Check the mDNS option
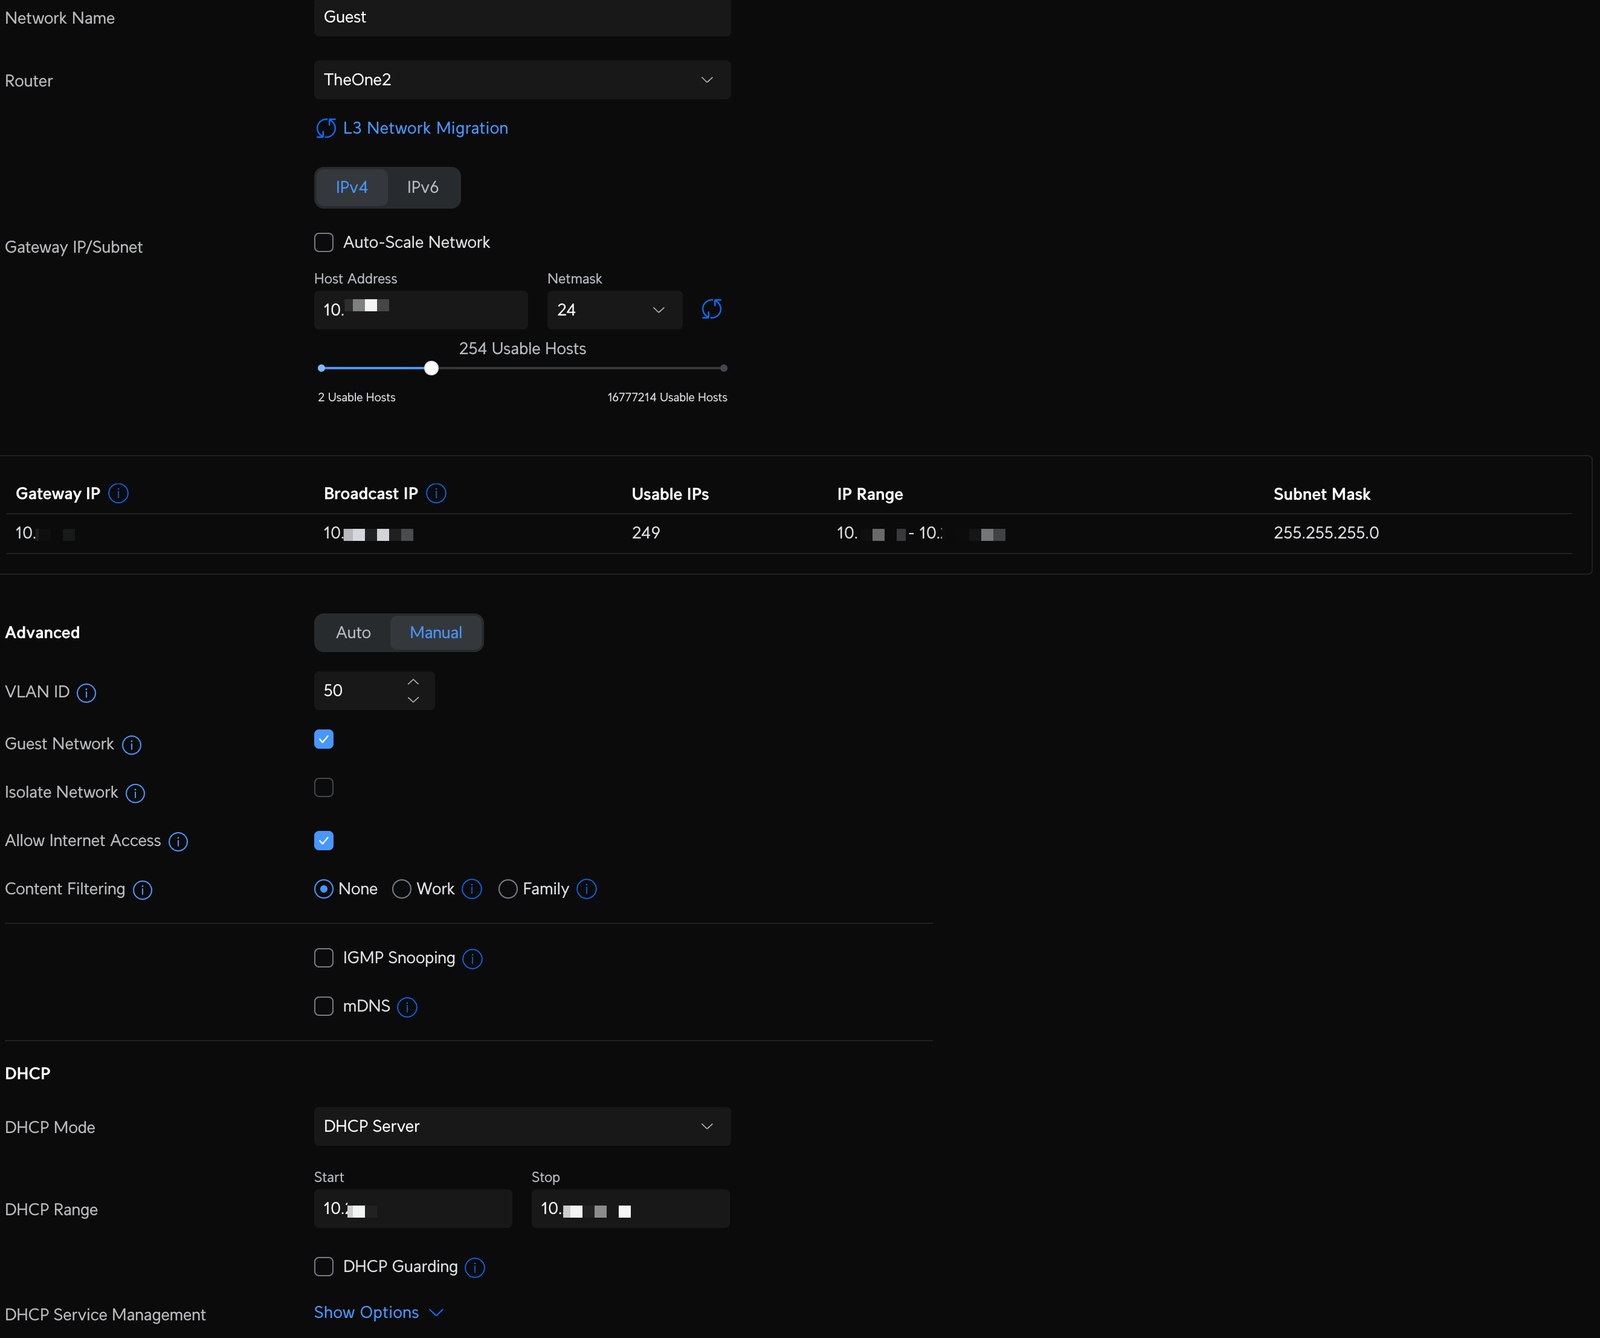The height and width of the screenshot is (1338, 1600). [323, 1006]
